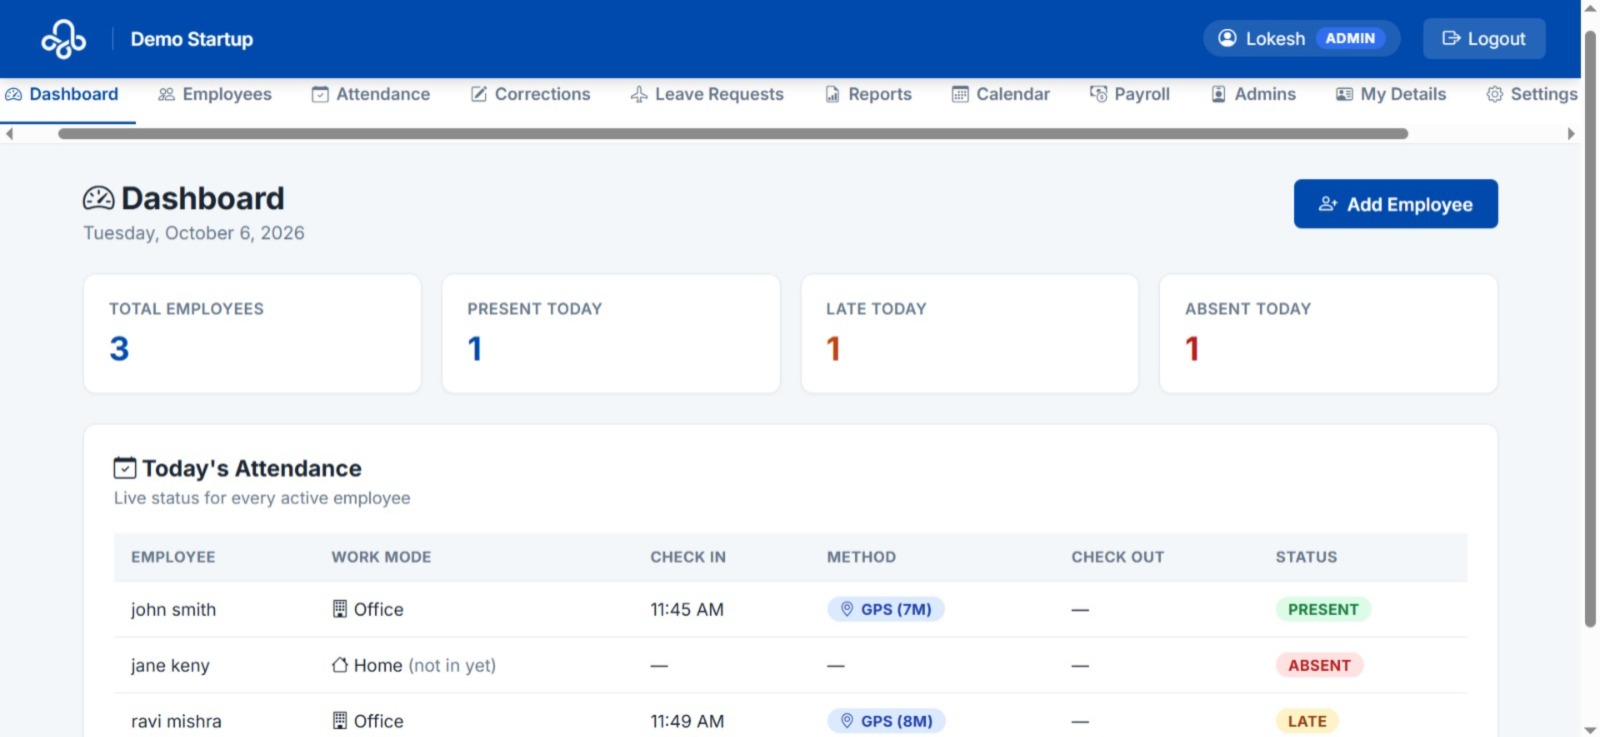Click the page scrollbar down arrow
Viewport: 1600px width, 737px height.
pos(1590,730)
